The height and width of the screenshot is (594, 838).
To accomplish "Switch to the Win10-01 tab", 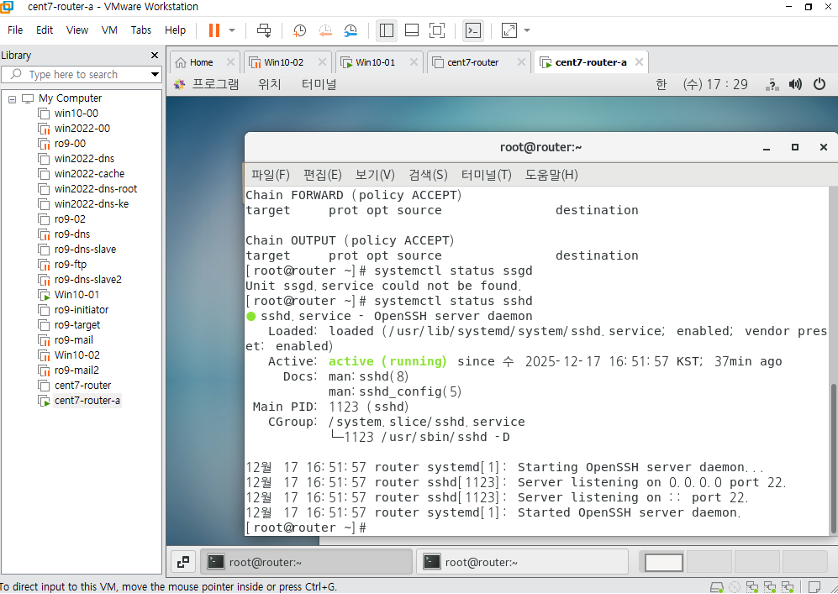I will click(374, 63).
